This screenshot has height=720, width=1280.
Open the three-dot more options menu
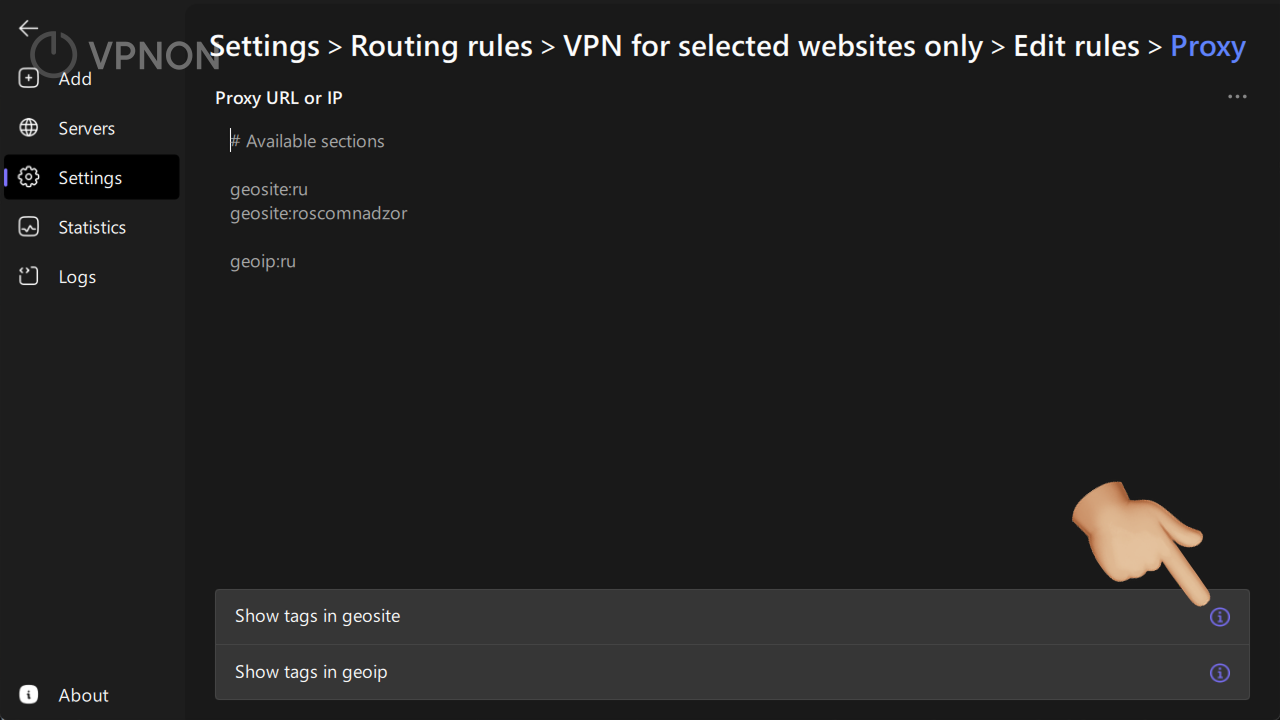[1237, 97]
